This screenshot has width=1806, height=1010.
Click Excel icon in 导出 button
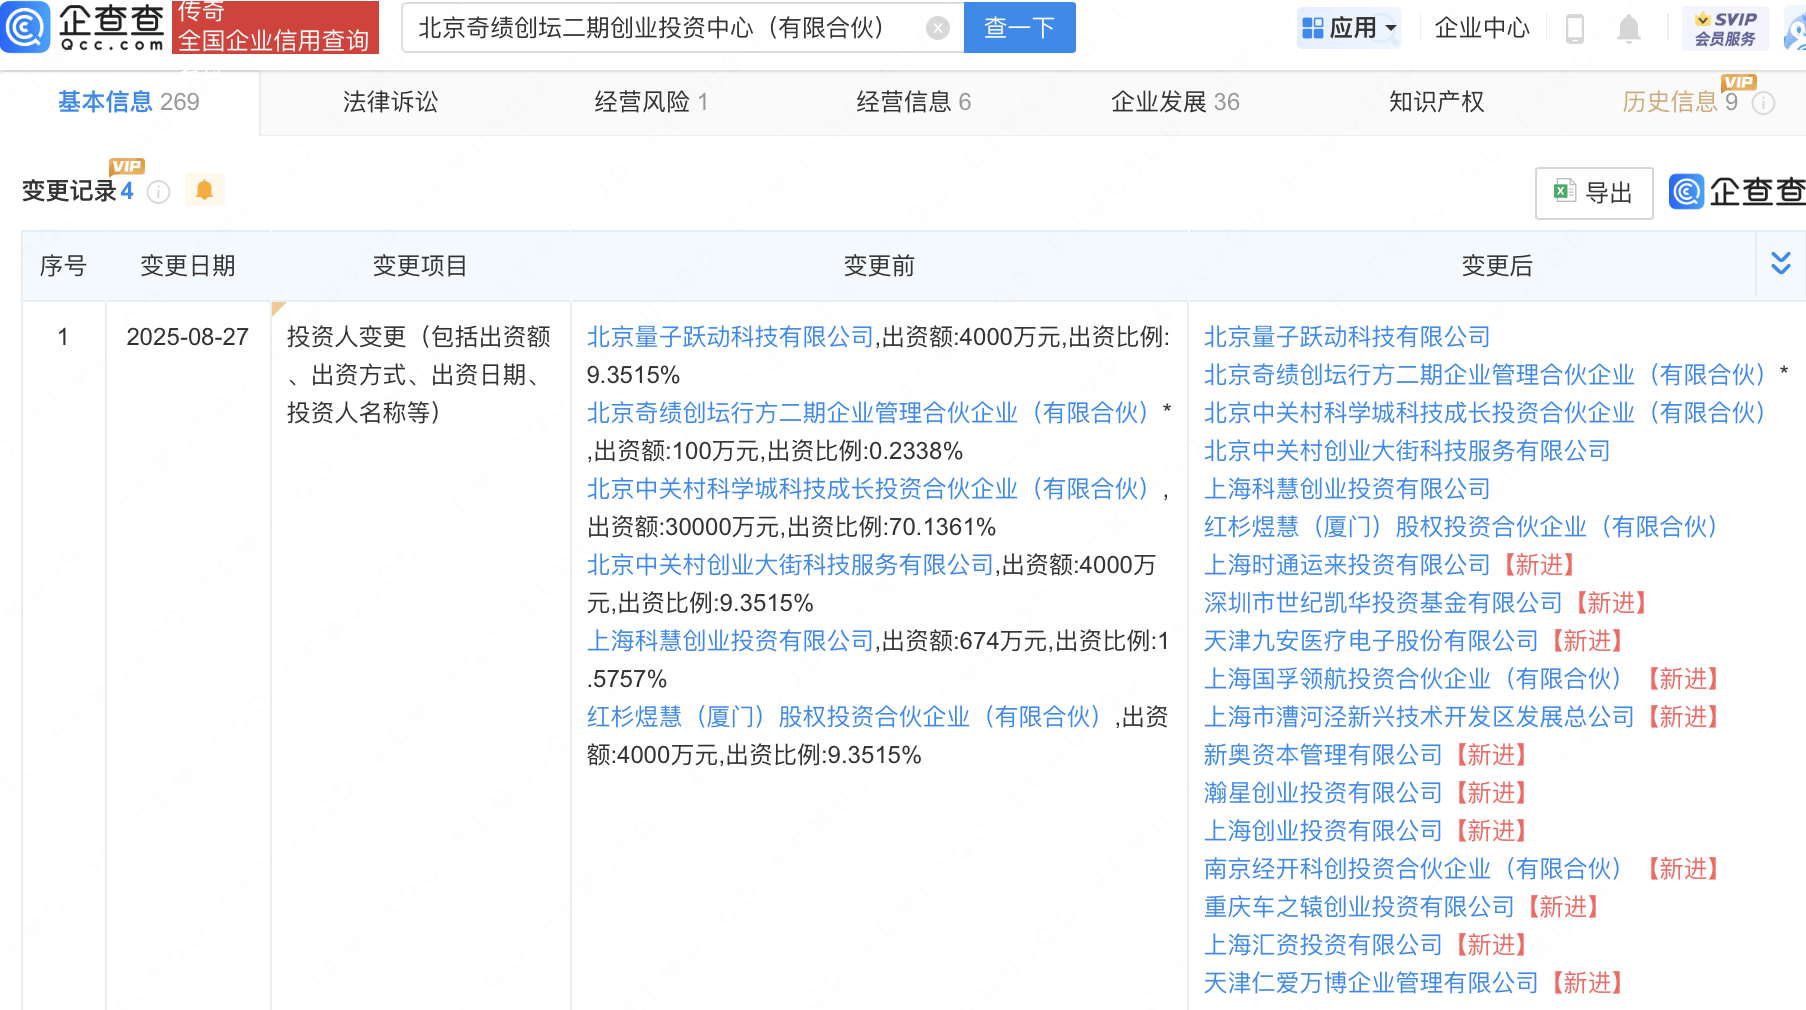pos(1565,191)
